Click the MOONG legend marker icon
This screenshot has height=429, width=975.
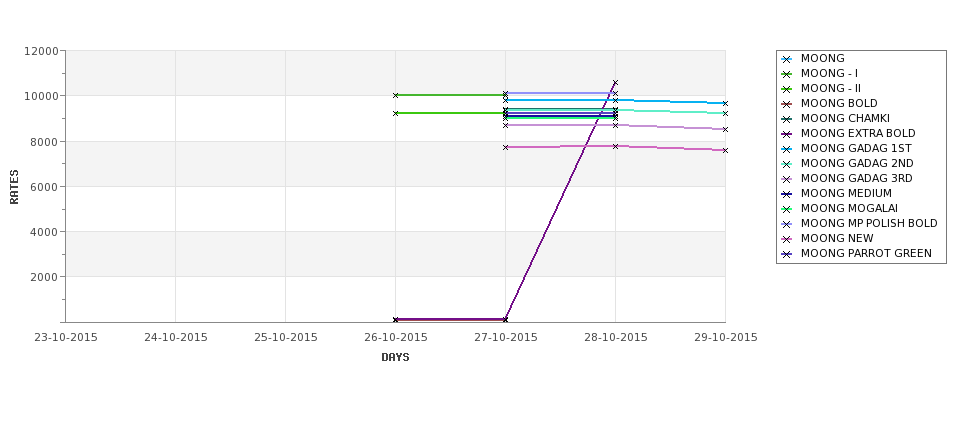click(787, 59)
